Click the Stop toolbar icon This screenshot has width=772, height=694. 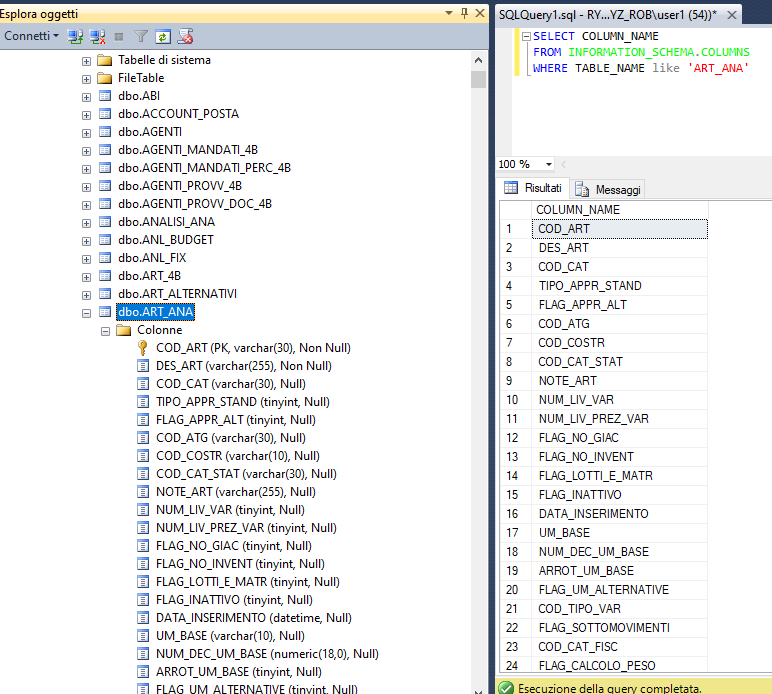(x=119, y=36)
